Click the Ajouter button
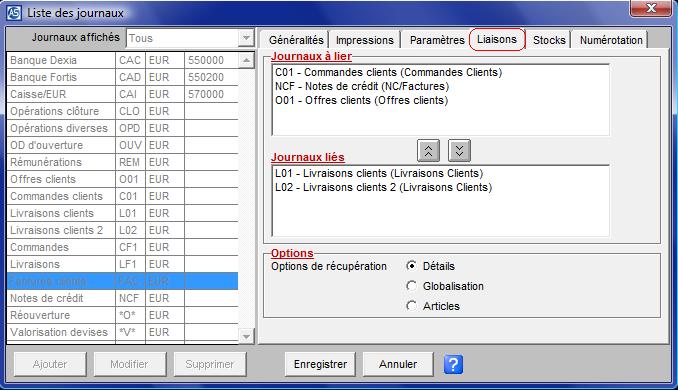Viewport: 678px width, 390px height. [50, 364]
